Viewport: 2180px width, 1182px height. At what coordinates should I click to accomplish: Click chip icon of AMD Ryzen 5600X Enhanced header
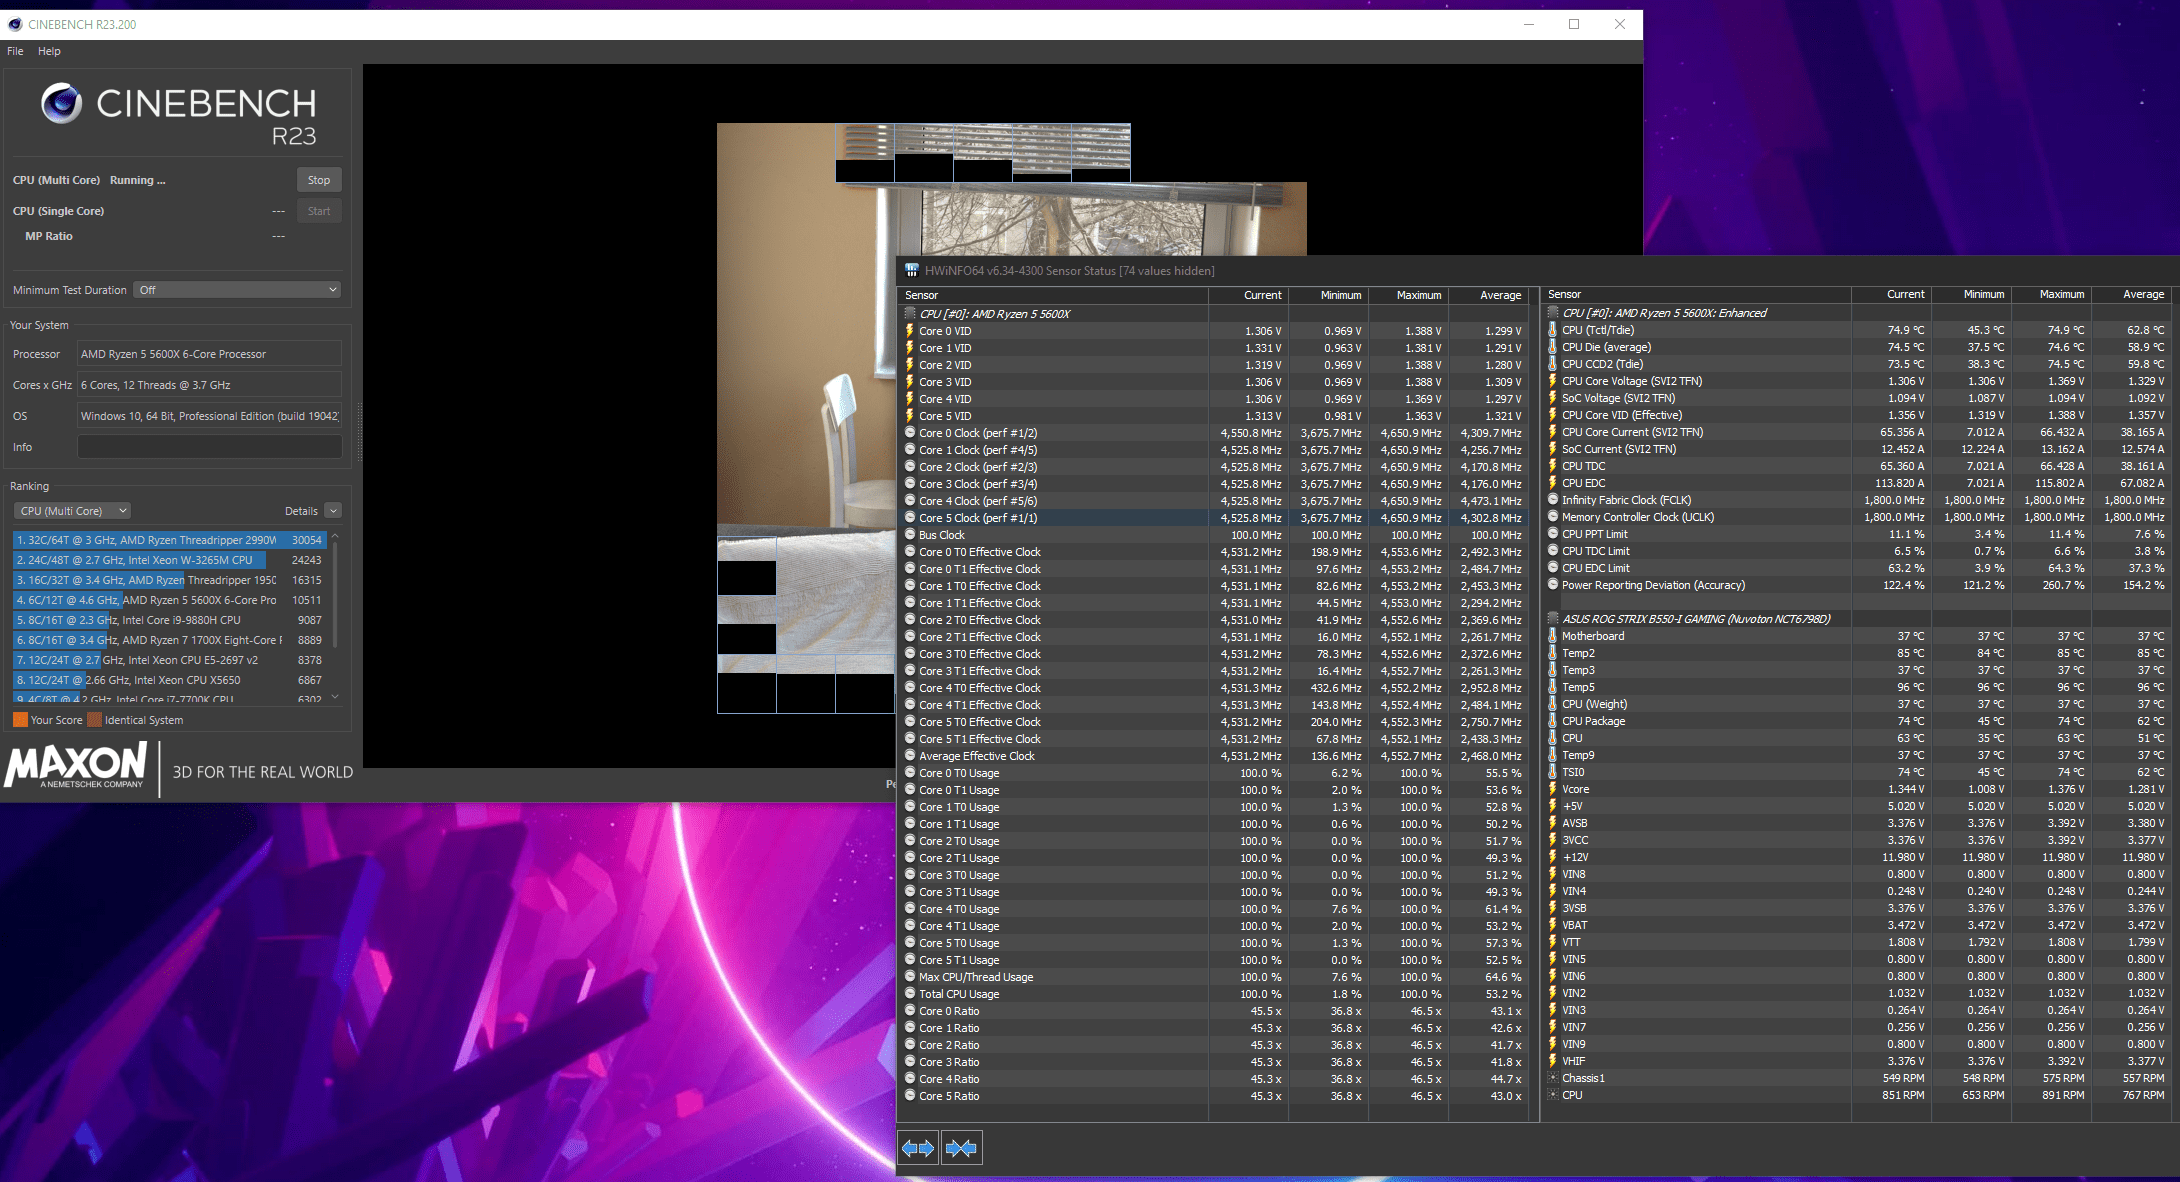[1553, 313]
